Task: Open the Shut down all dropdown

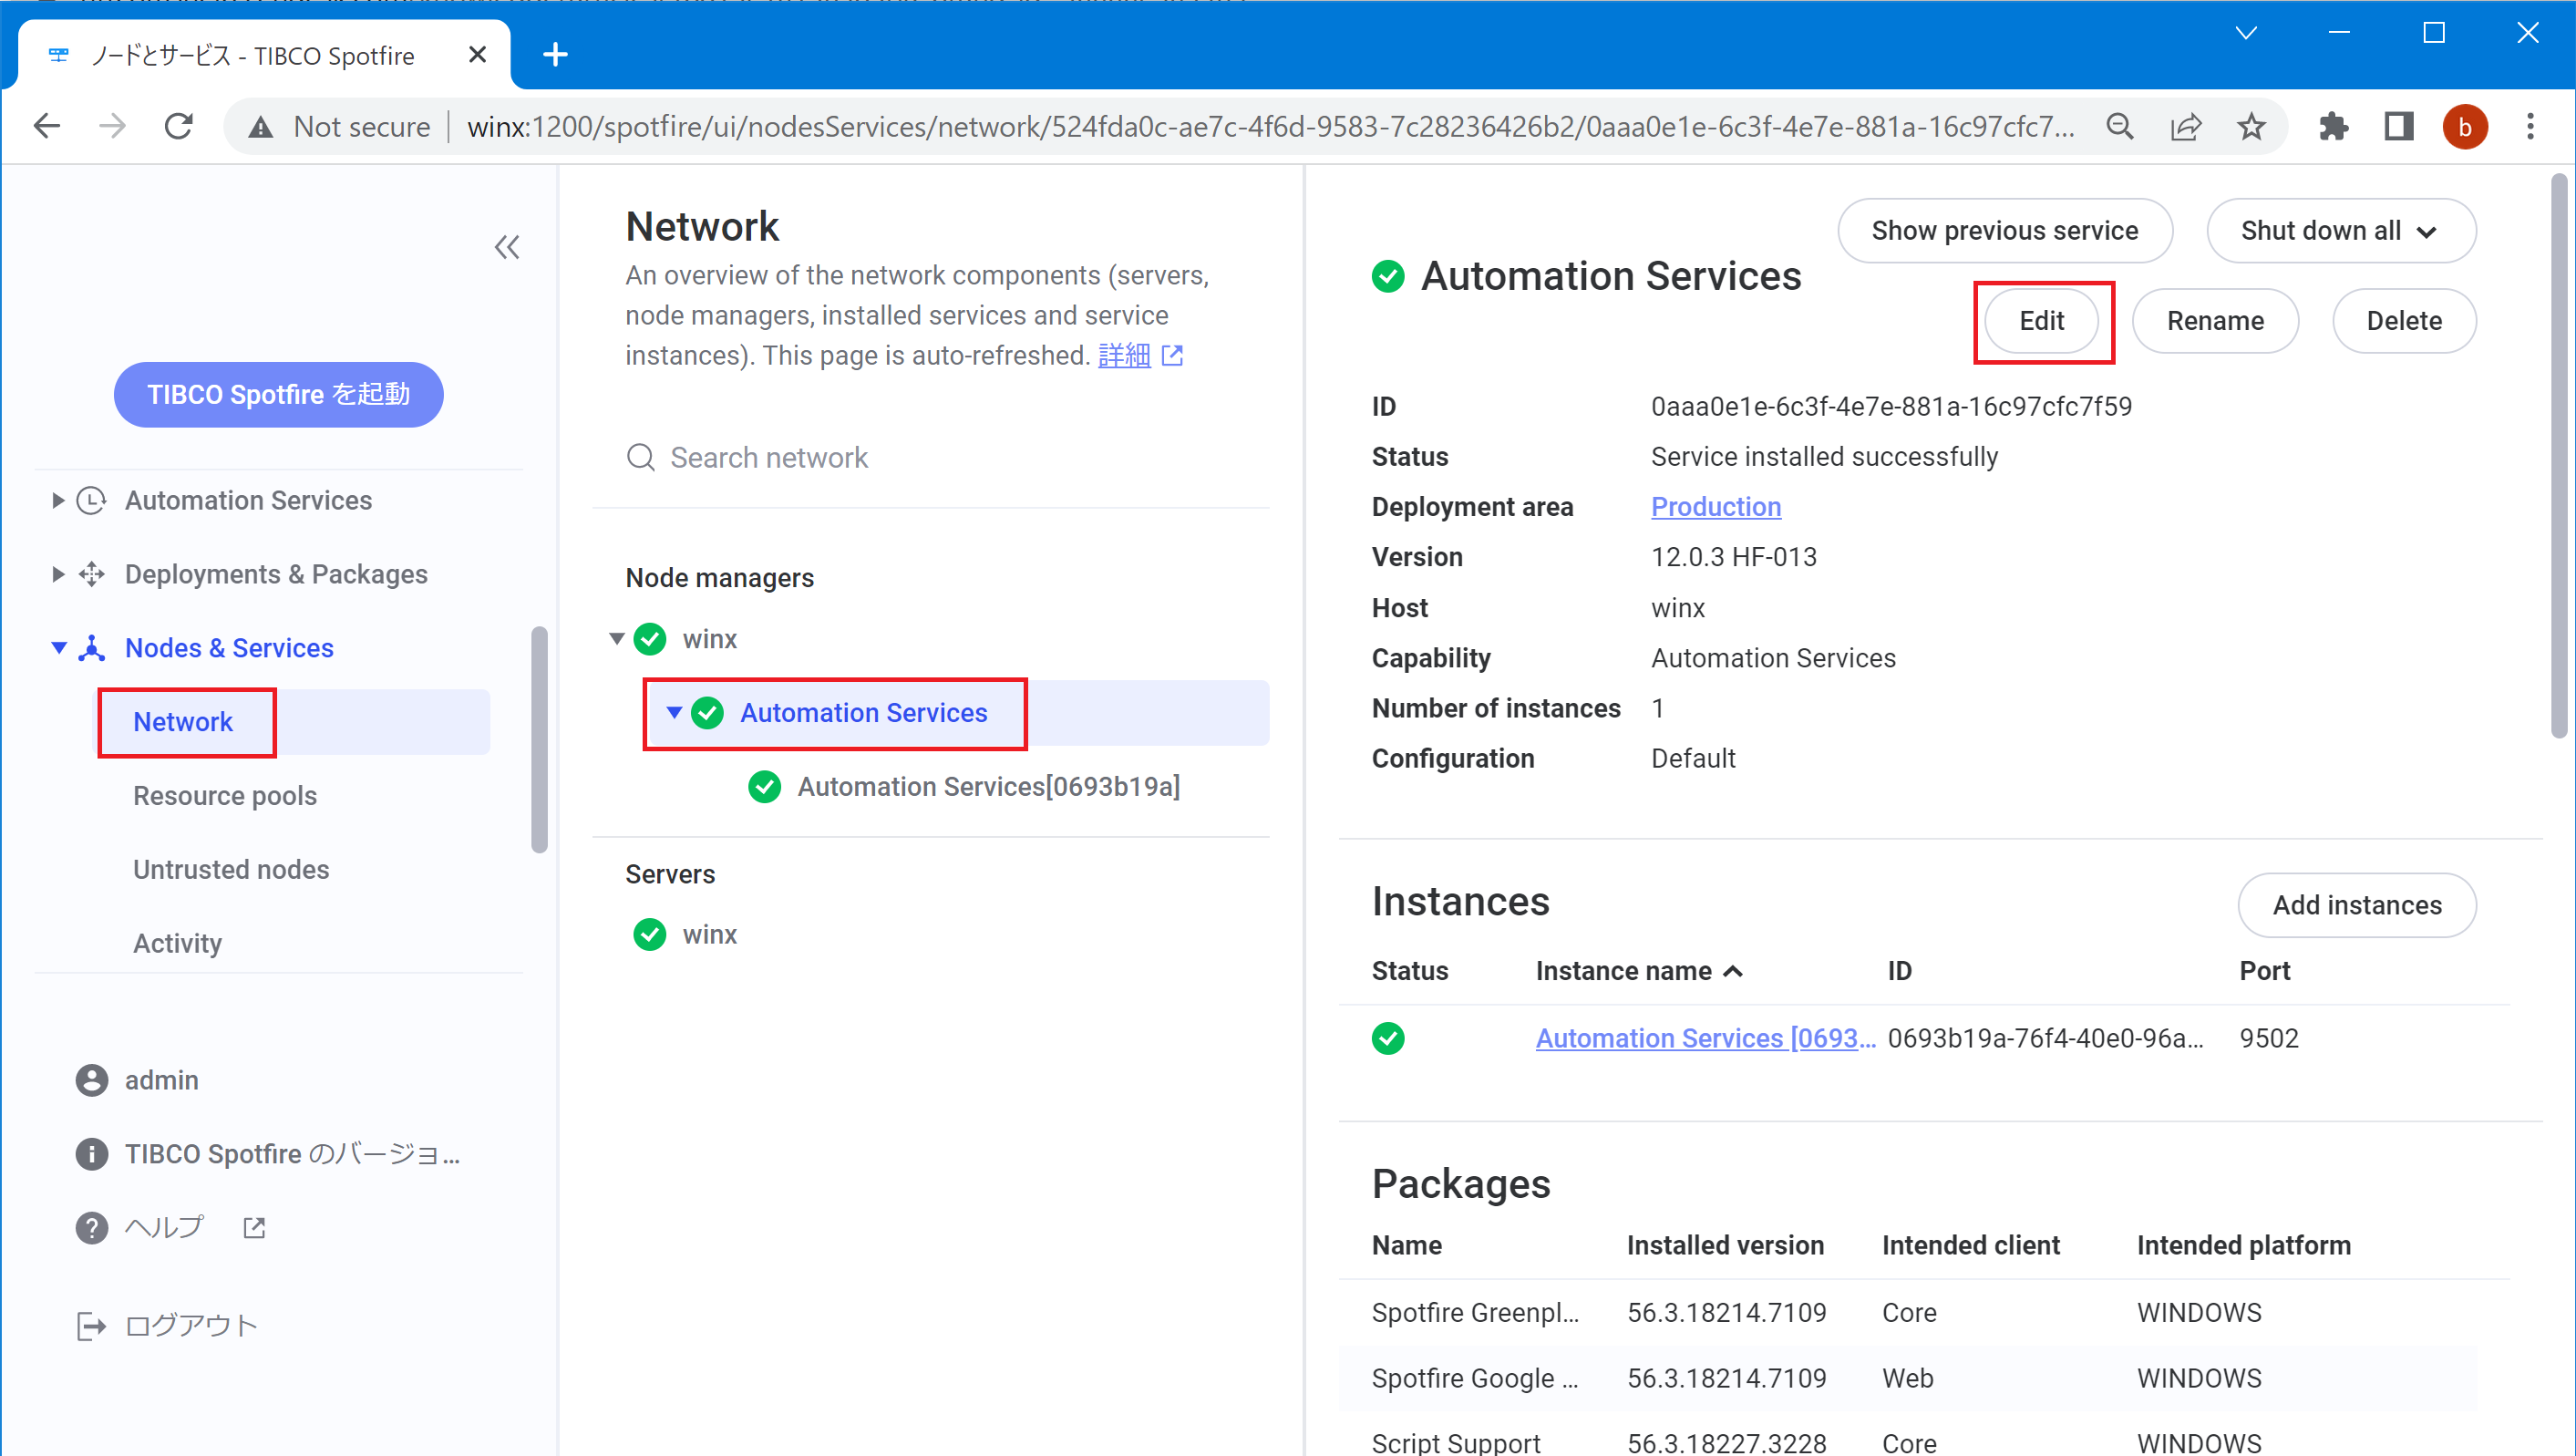Action: coord(2341,231)
